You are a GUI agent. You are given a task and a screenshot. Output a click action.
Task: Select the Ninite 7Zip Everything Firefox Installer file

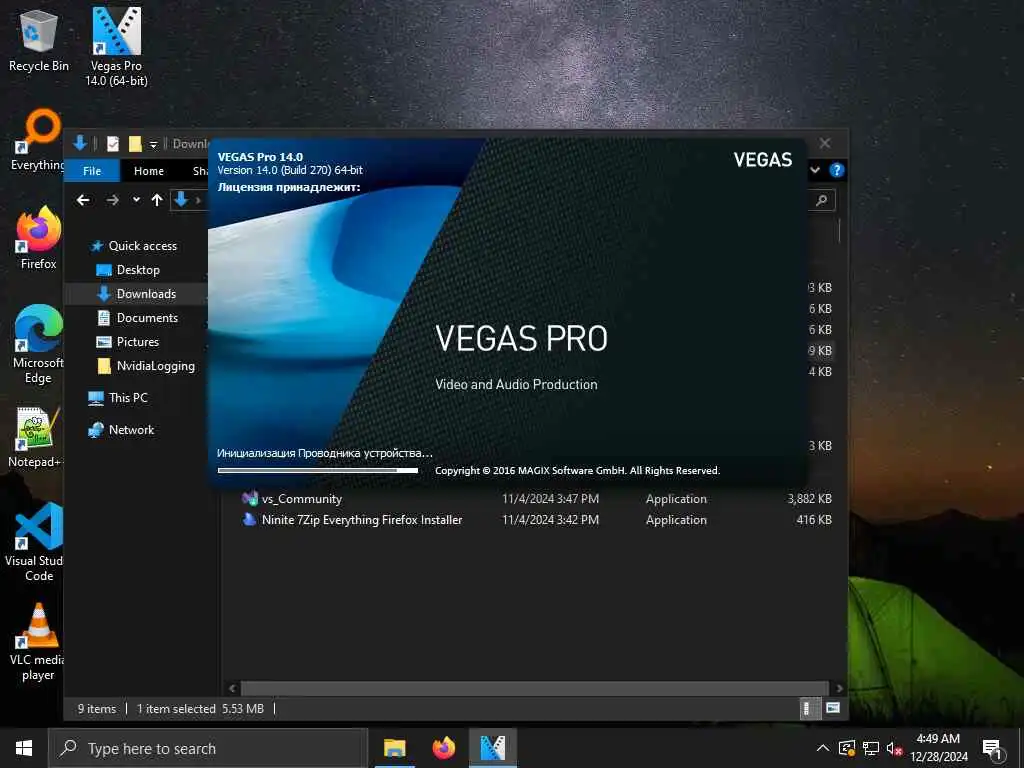click(x=536, y=520)
